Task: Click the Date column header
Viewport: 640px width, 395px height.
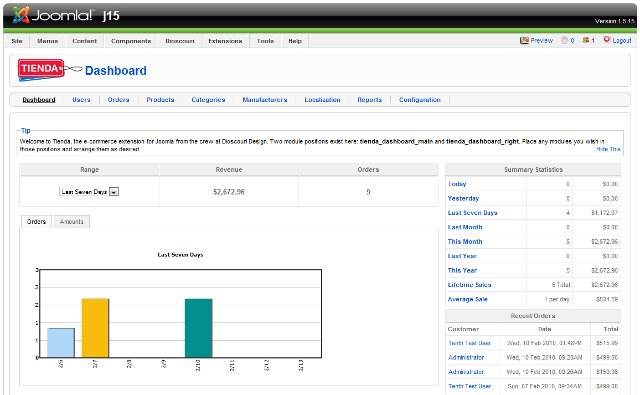Action: [x=544, y=329]
